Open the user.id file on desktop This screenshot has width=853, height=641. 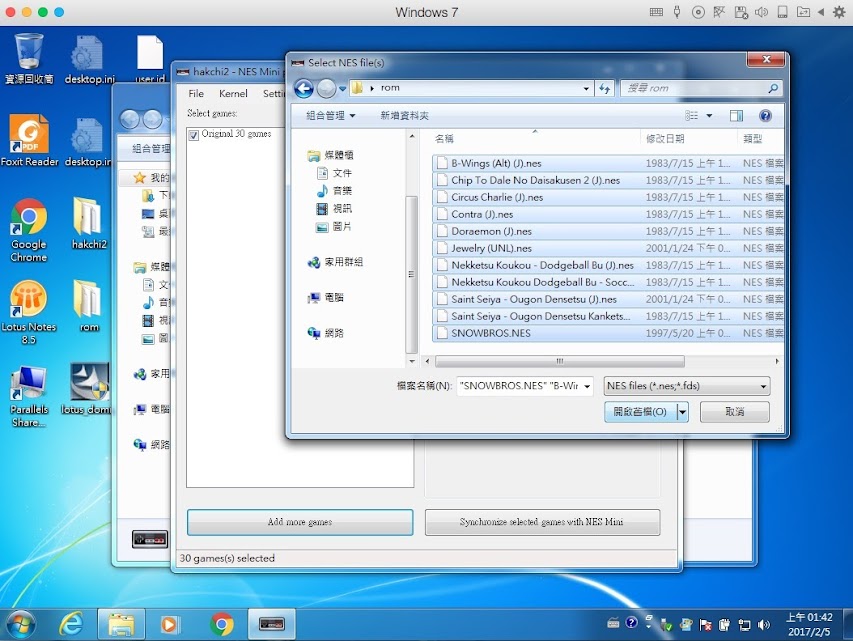click(150, 58)
